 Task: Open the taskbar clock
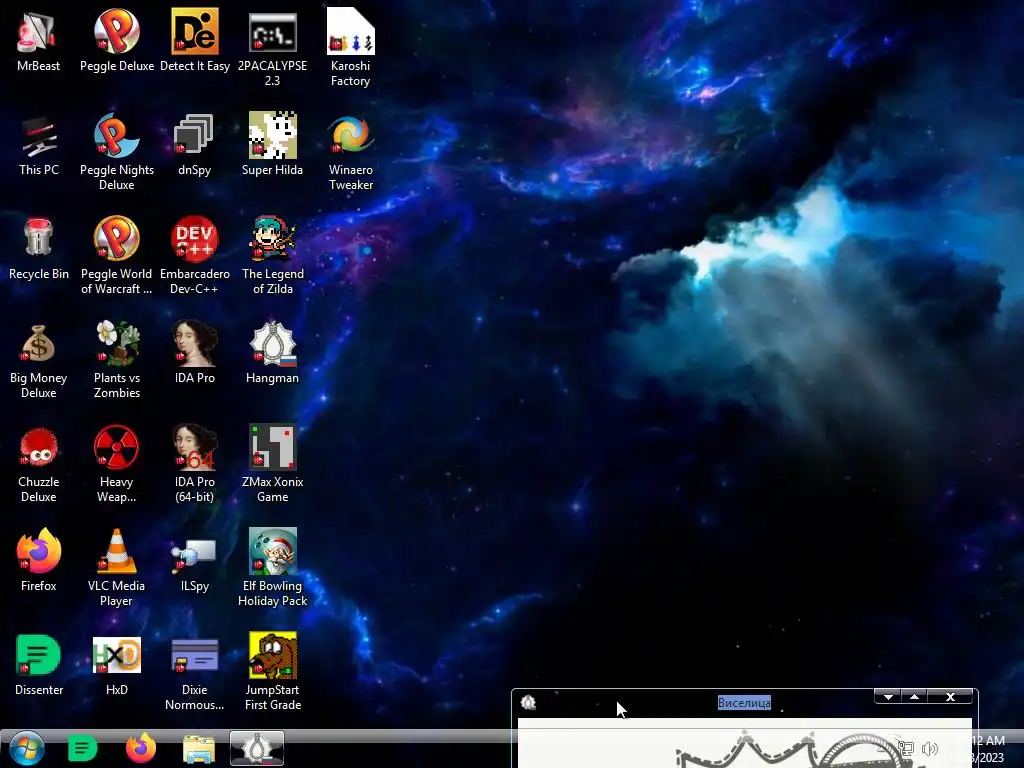tap(987, 749)
